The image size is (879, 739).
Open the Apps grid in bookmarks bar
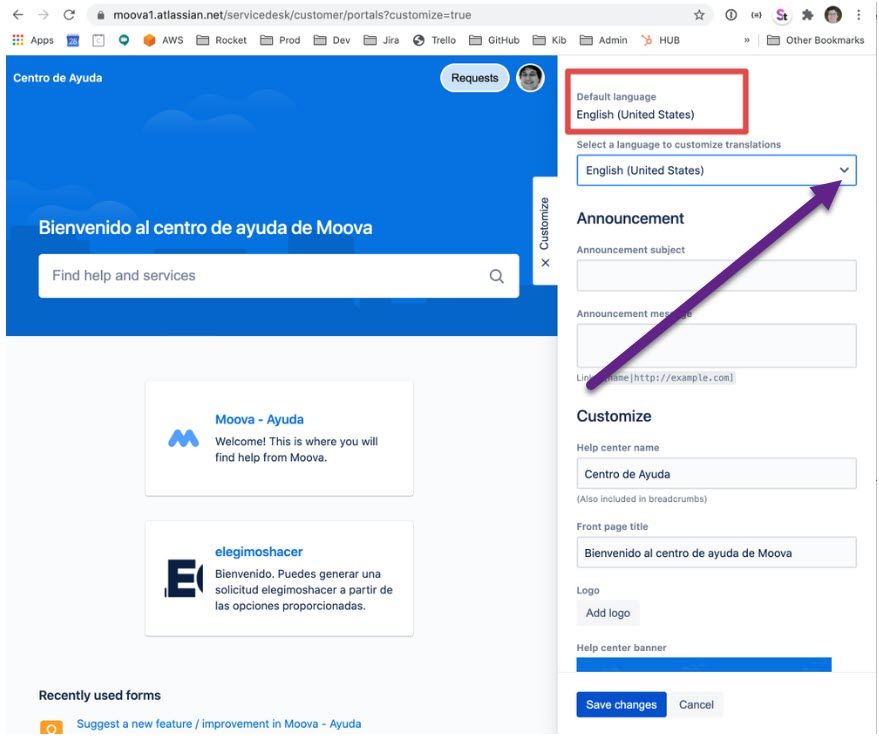coord(33,40)
